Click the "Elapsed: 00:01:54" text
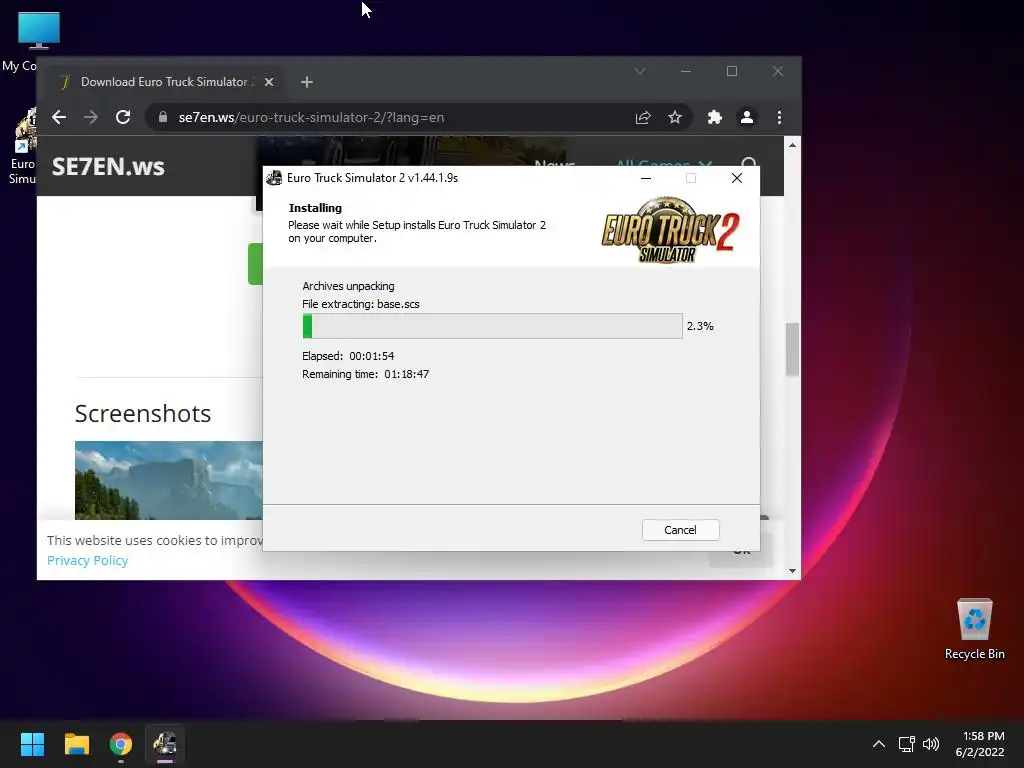1024x768 pixels. 348,356
